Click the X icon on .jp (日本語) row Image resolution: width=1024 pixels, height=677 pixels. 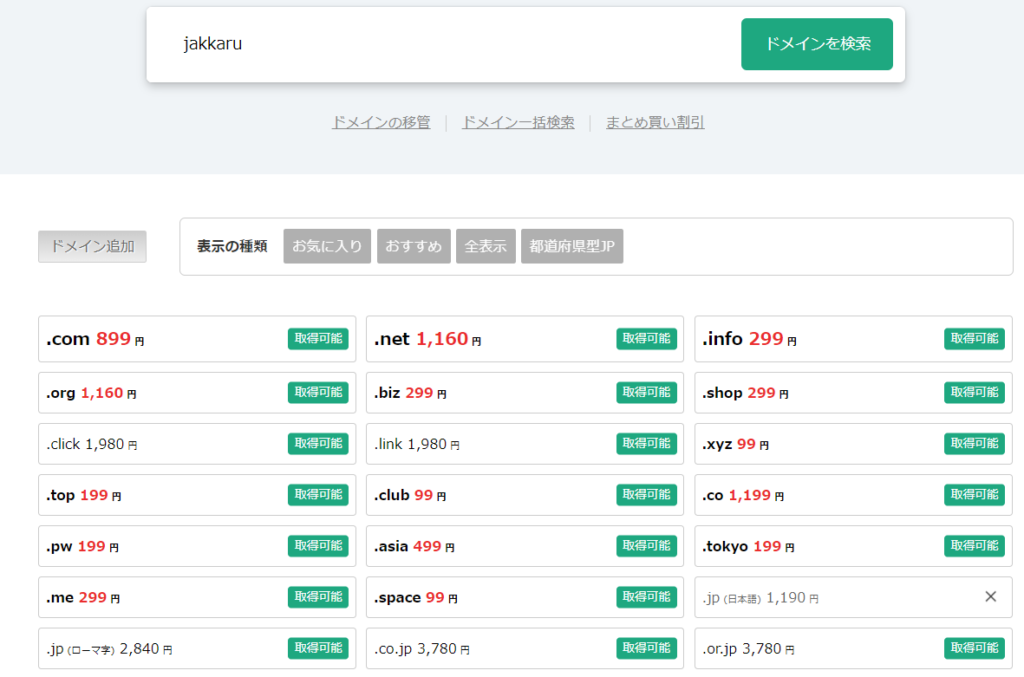coord(991,597)
